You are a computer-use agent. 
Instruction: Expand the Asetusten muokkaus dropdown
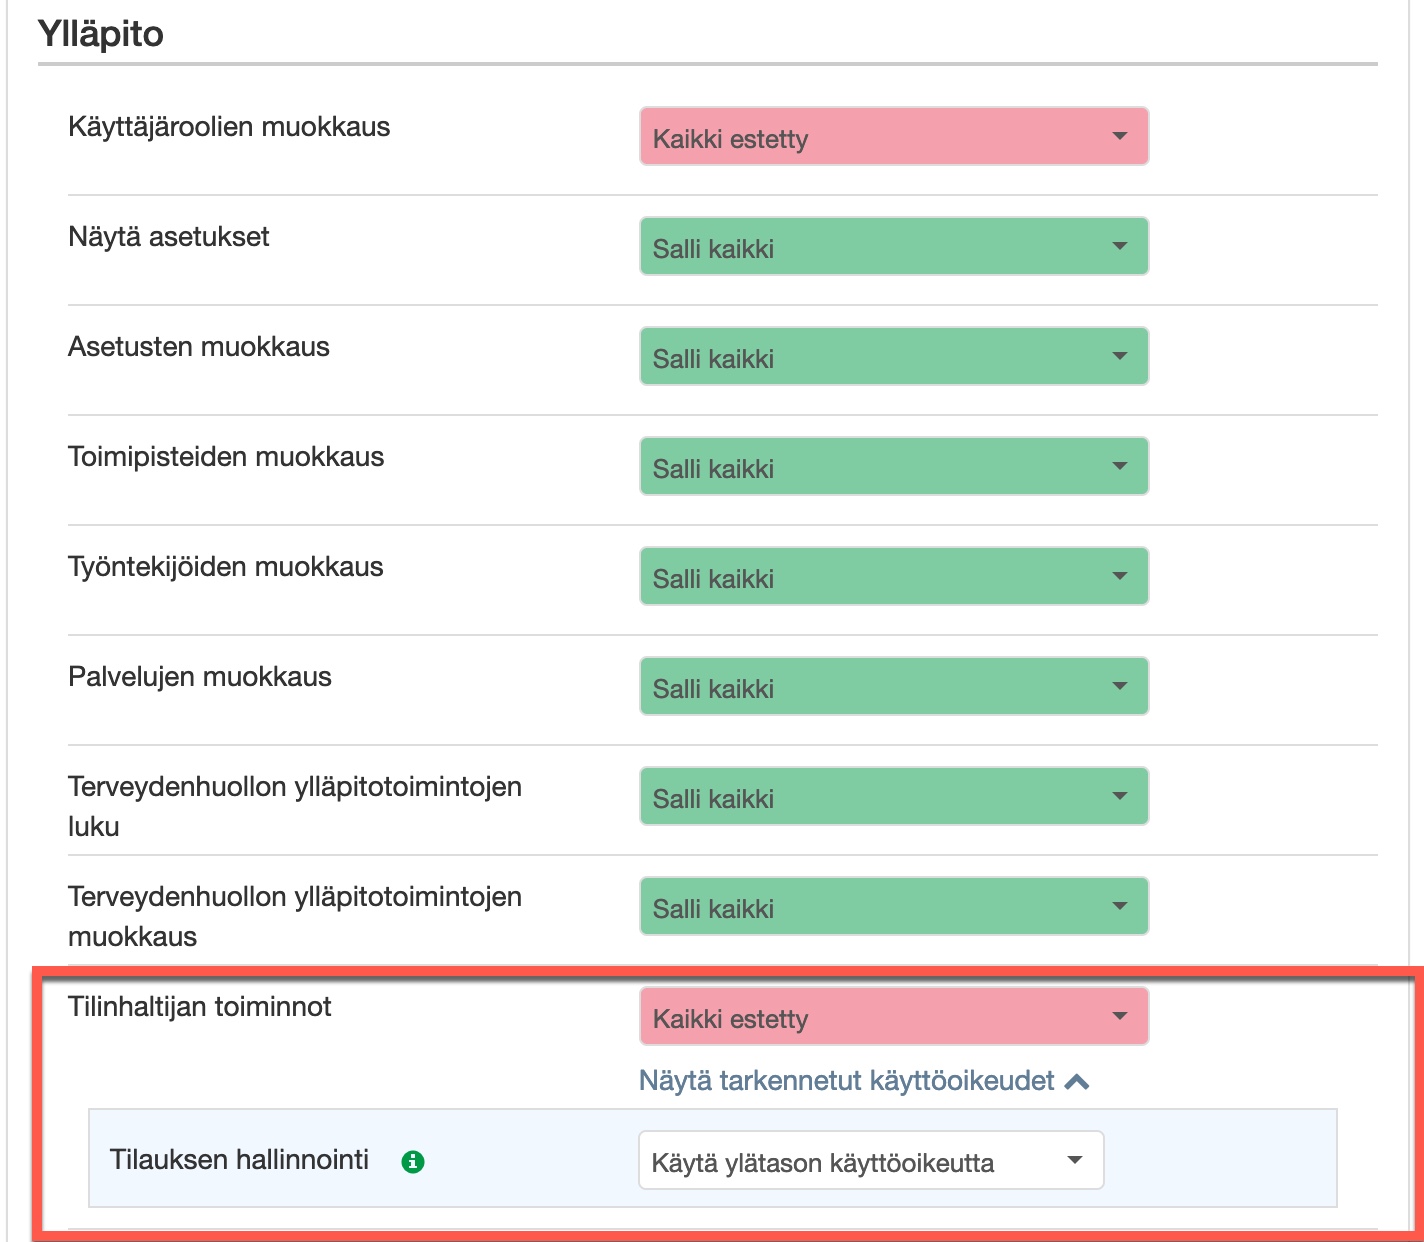pyautogui.click(x=893, y=357)
